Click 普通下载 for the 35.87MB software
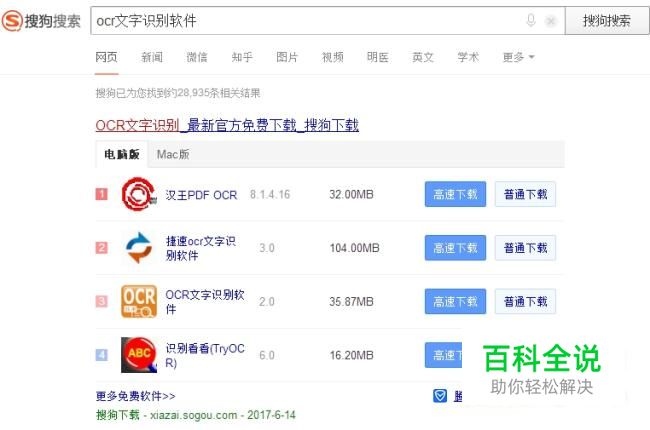This screenshot has width=650, height=430. (x=525, y=301)
